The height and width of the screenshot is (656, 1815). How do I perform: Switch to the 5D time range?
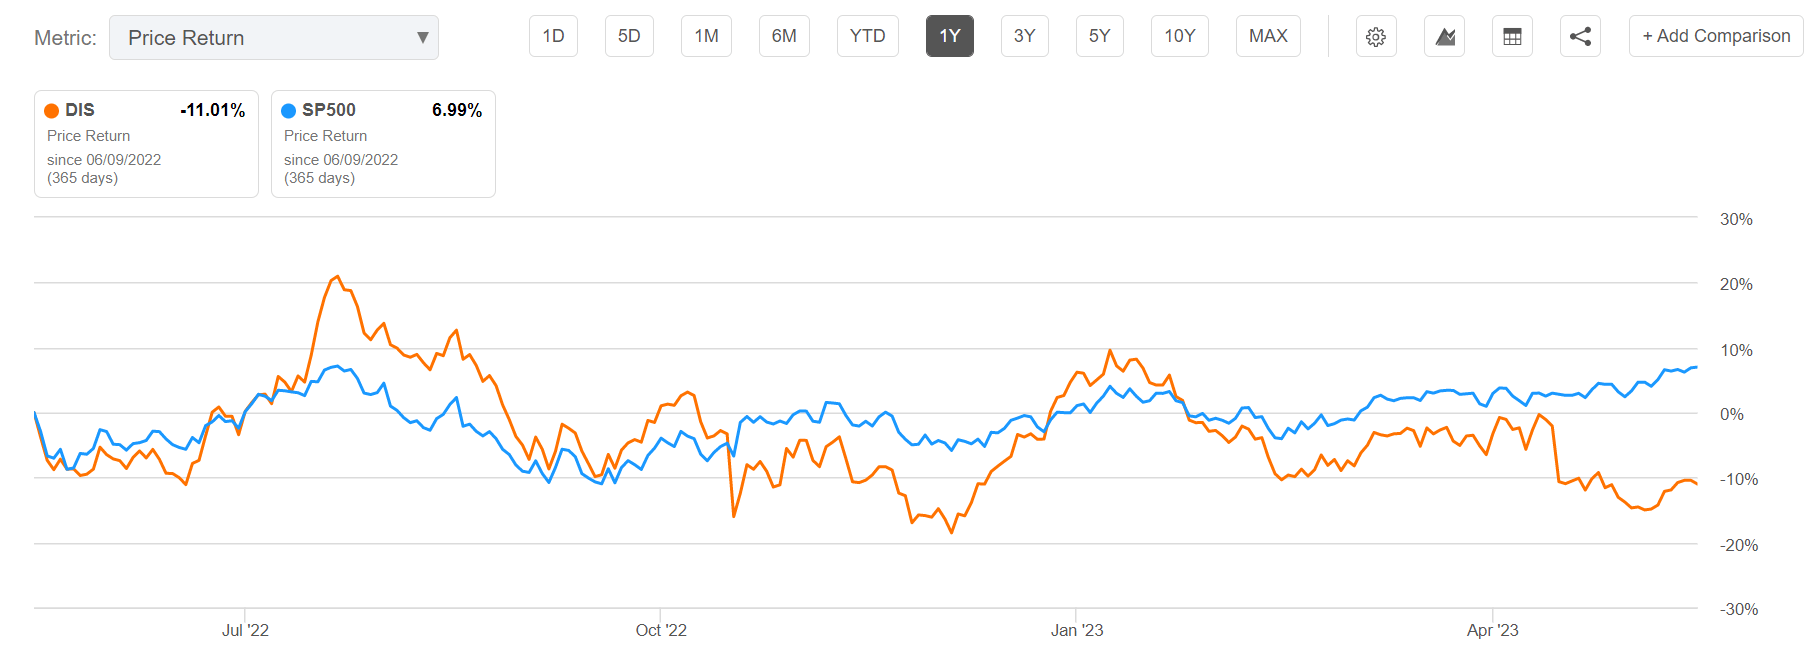coord(629,36)
